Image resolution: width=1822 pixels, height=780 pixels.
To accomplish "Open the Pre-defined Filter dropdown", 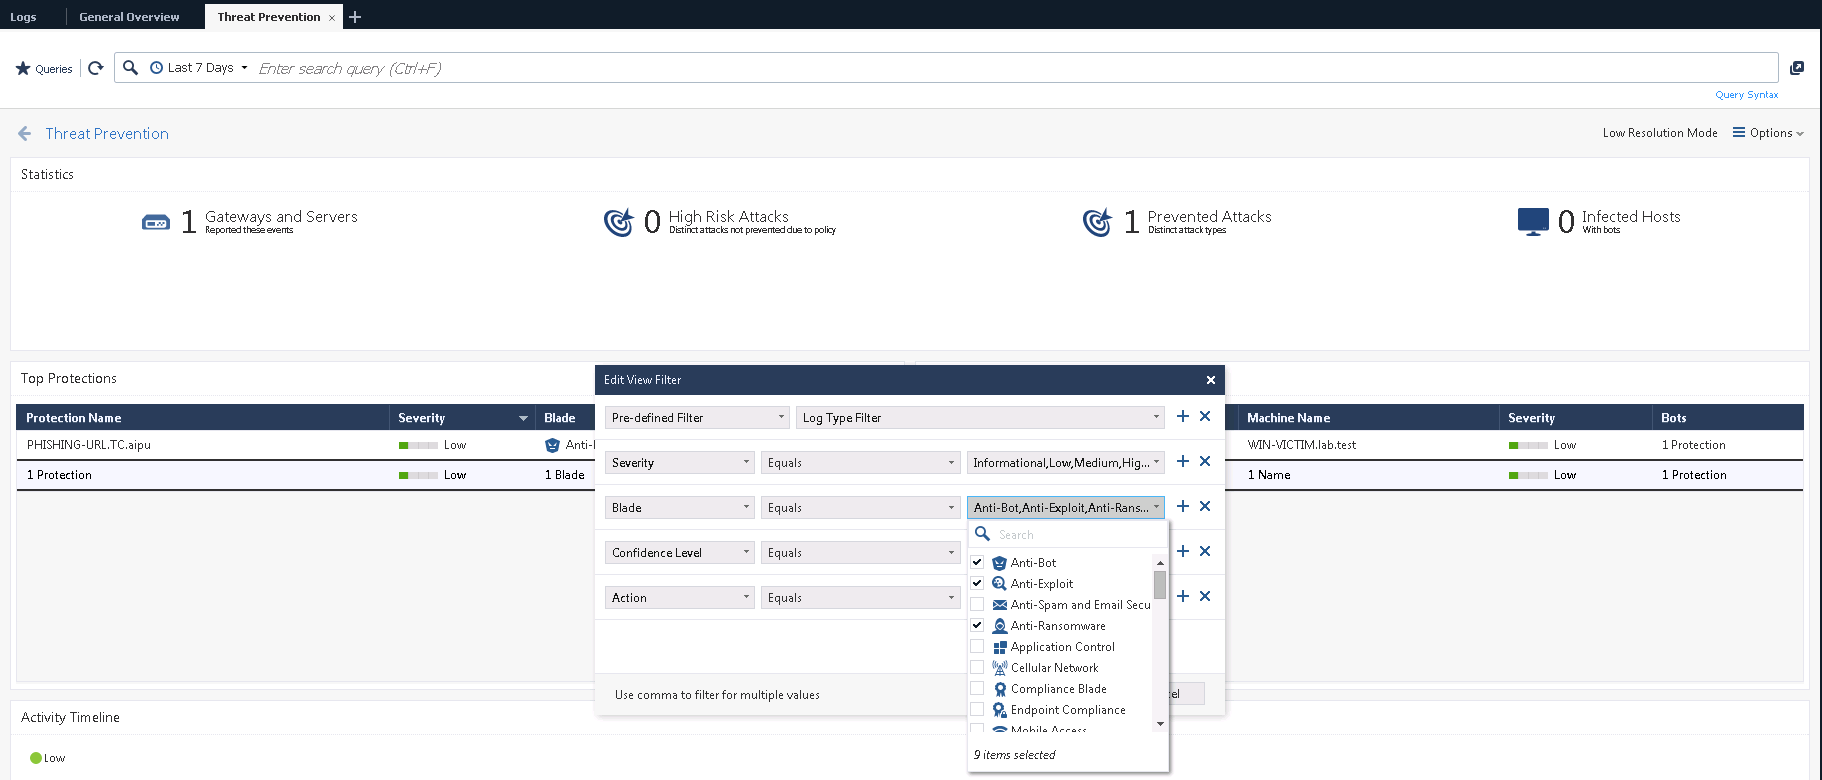I will click(x=697, y=418).
